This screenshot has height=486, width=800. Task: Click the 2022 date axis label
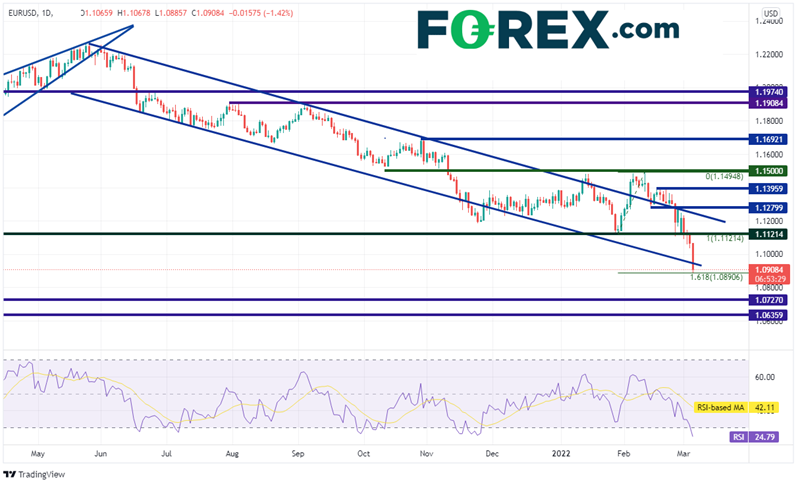point(561,453)
